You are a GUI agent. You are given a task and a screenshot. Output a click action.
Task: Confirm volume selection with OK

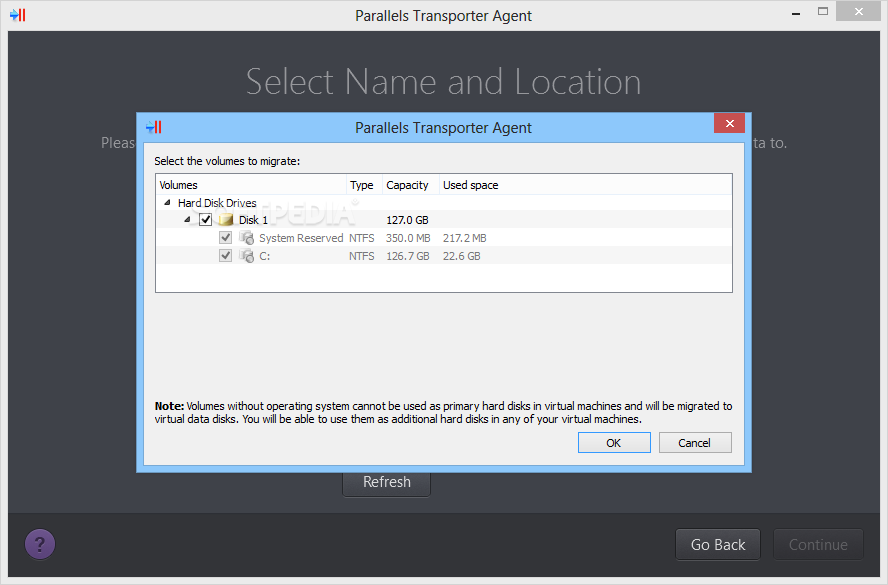614,443
